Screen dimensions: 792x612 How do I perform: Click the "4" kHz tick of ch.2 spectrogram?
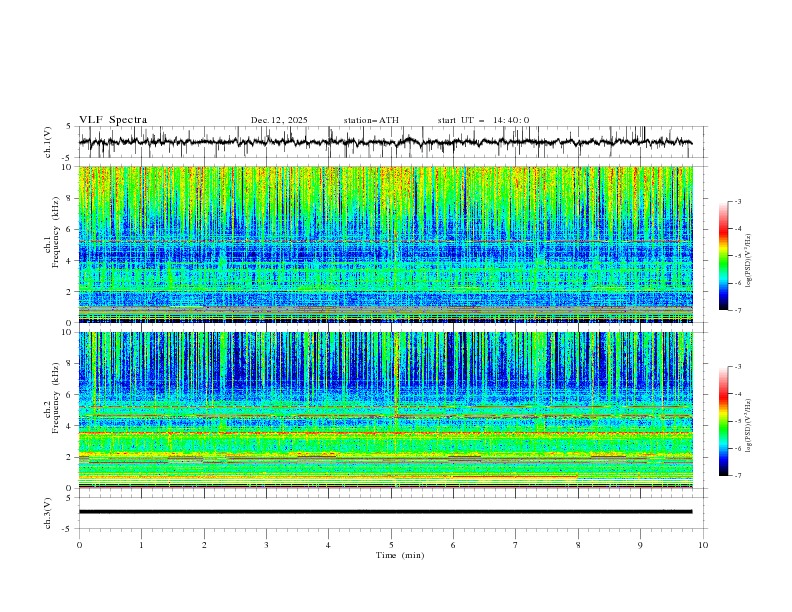(69, 426)
